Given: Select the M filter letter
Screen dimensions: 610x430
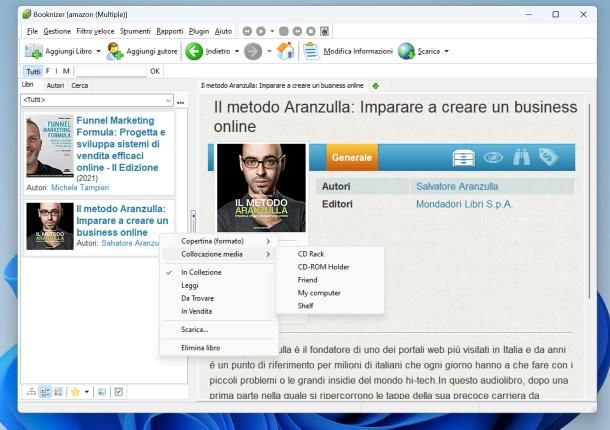Looking at the screenshot, I should click(66, 71).
